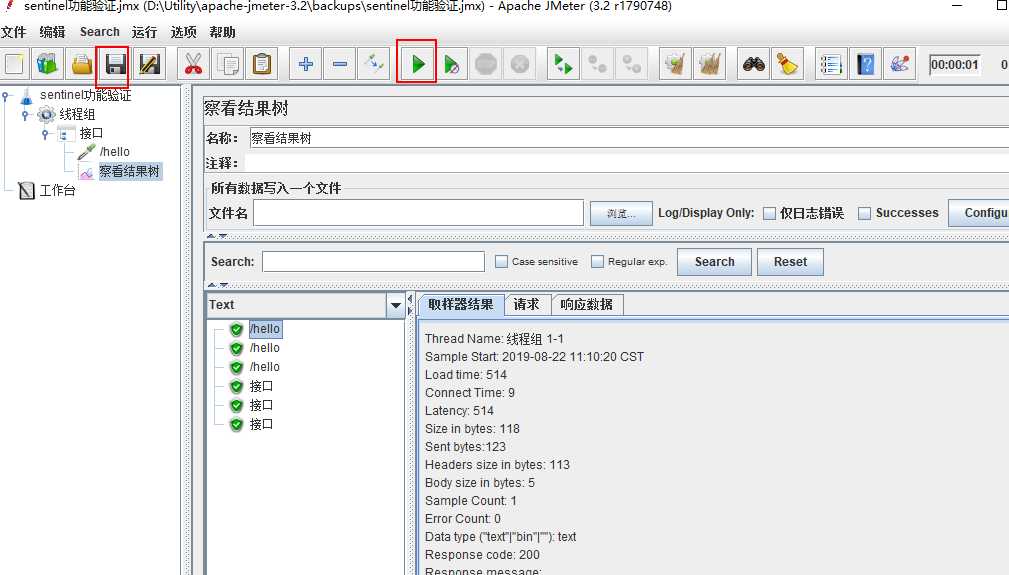
Task: Select the first 接口 result entry
Action: coord(261,386)
